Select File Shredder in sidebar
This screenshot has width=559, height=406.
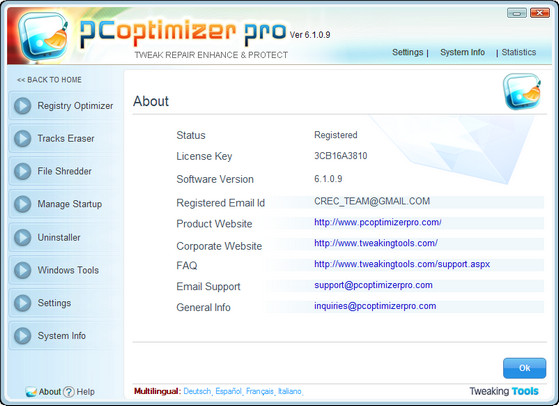pyautogui.click(x=65, y=171)
